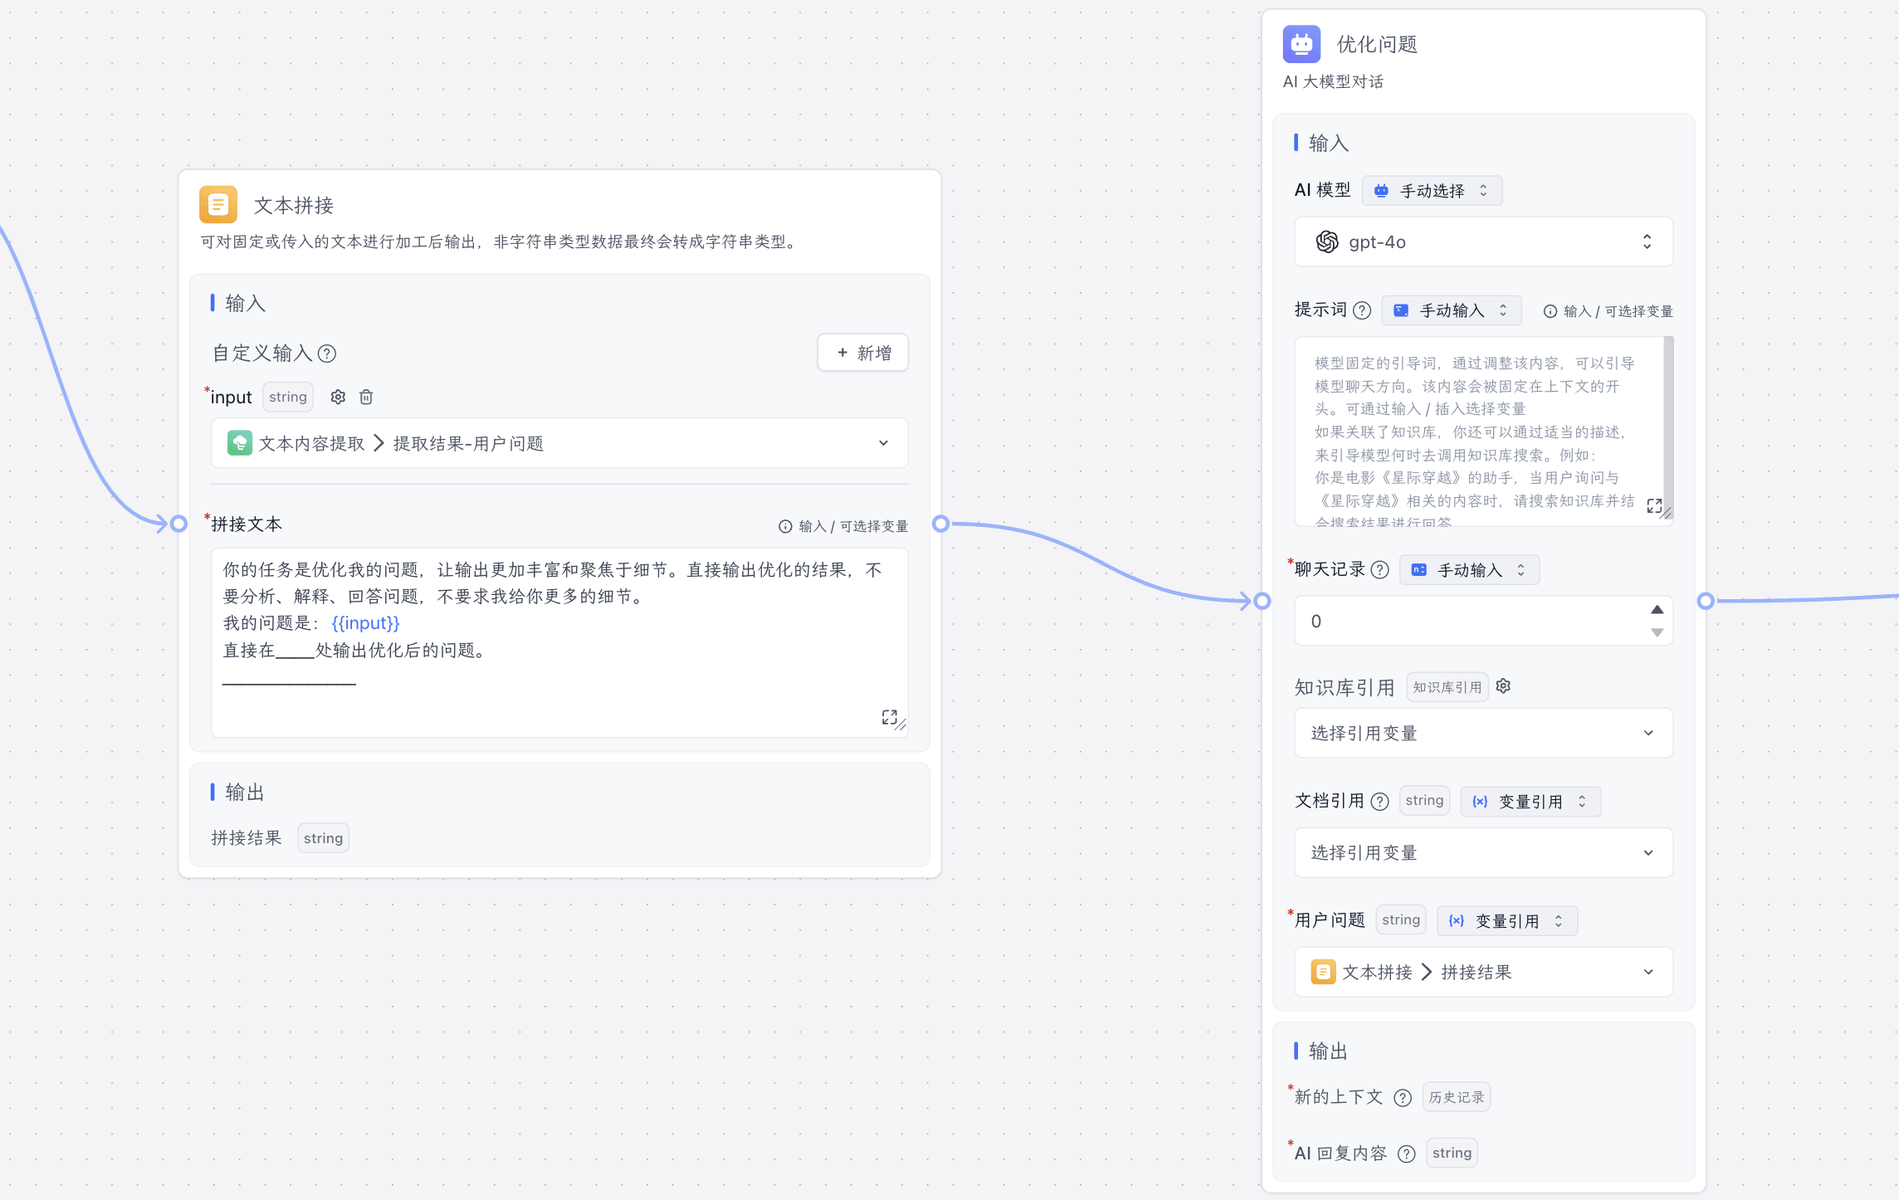
Task: Expand the 拼接文本 editor fullscreen
Action: (889, 717)
